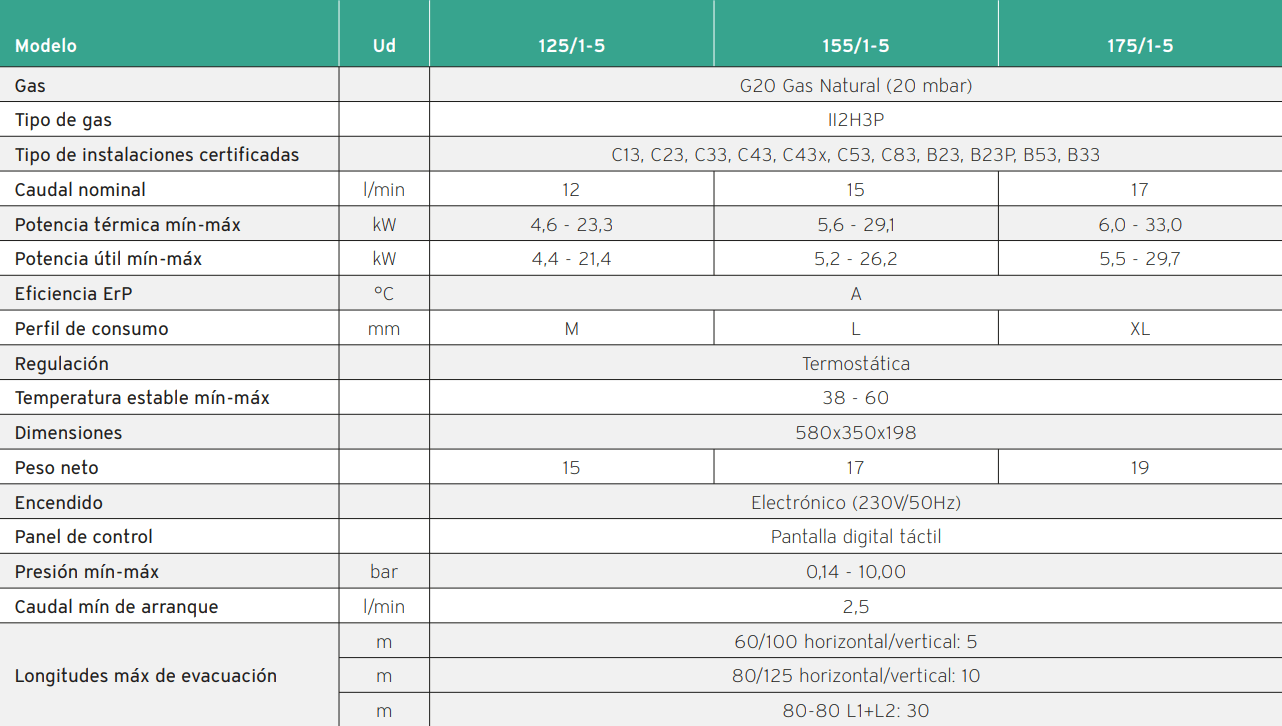Click the 'Perfil de consumo' label
1282x726 pixels.
coord(91,329)
